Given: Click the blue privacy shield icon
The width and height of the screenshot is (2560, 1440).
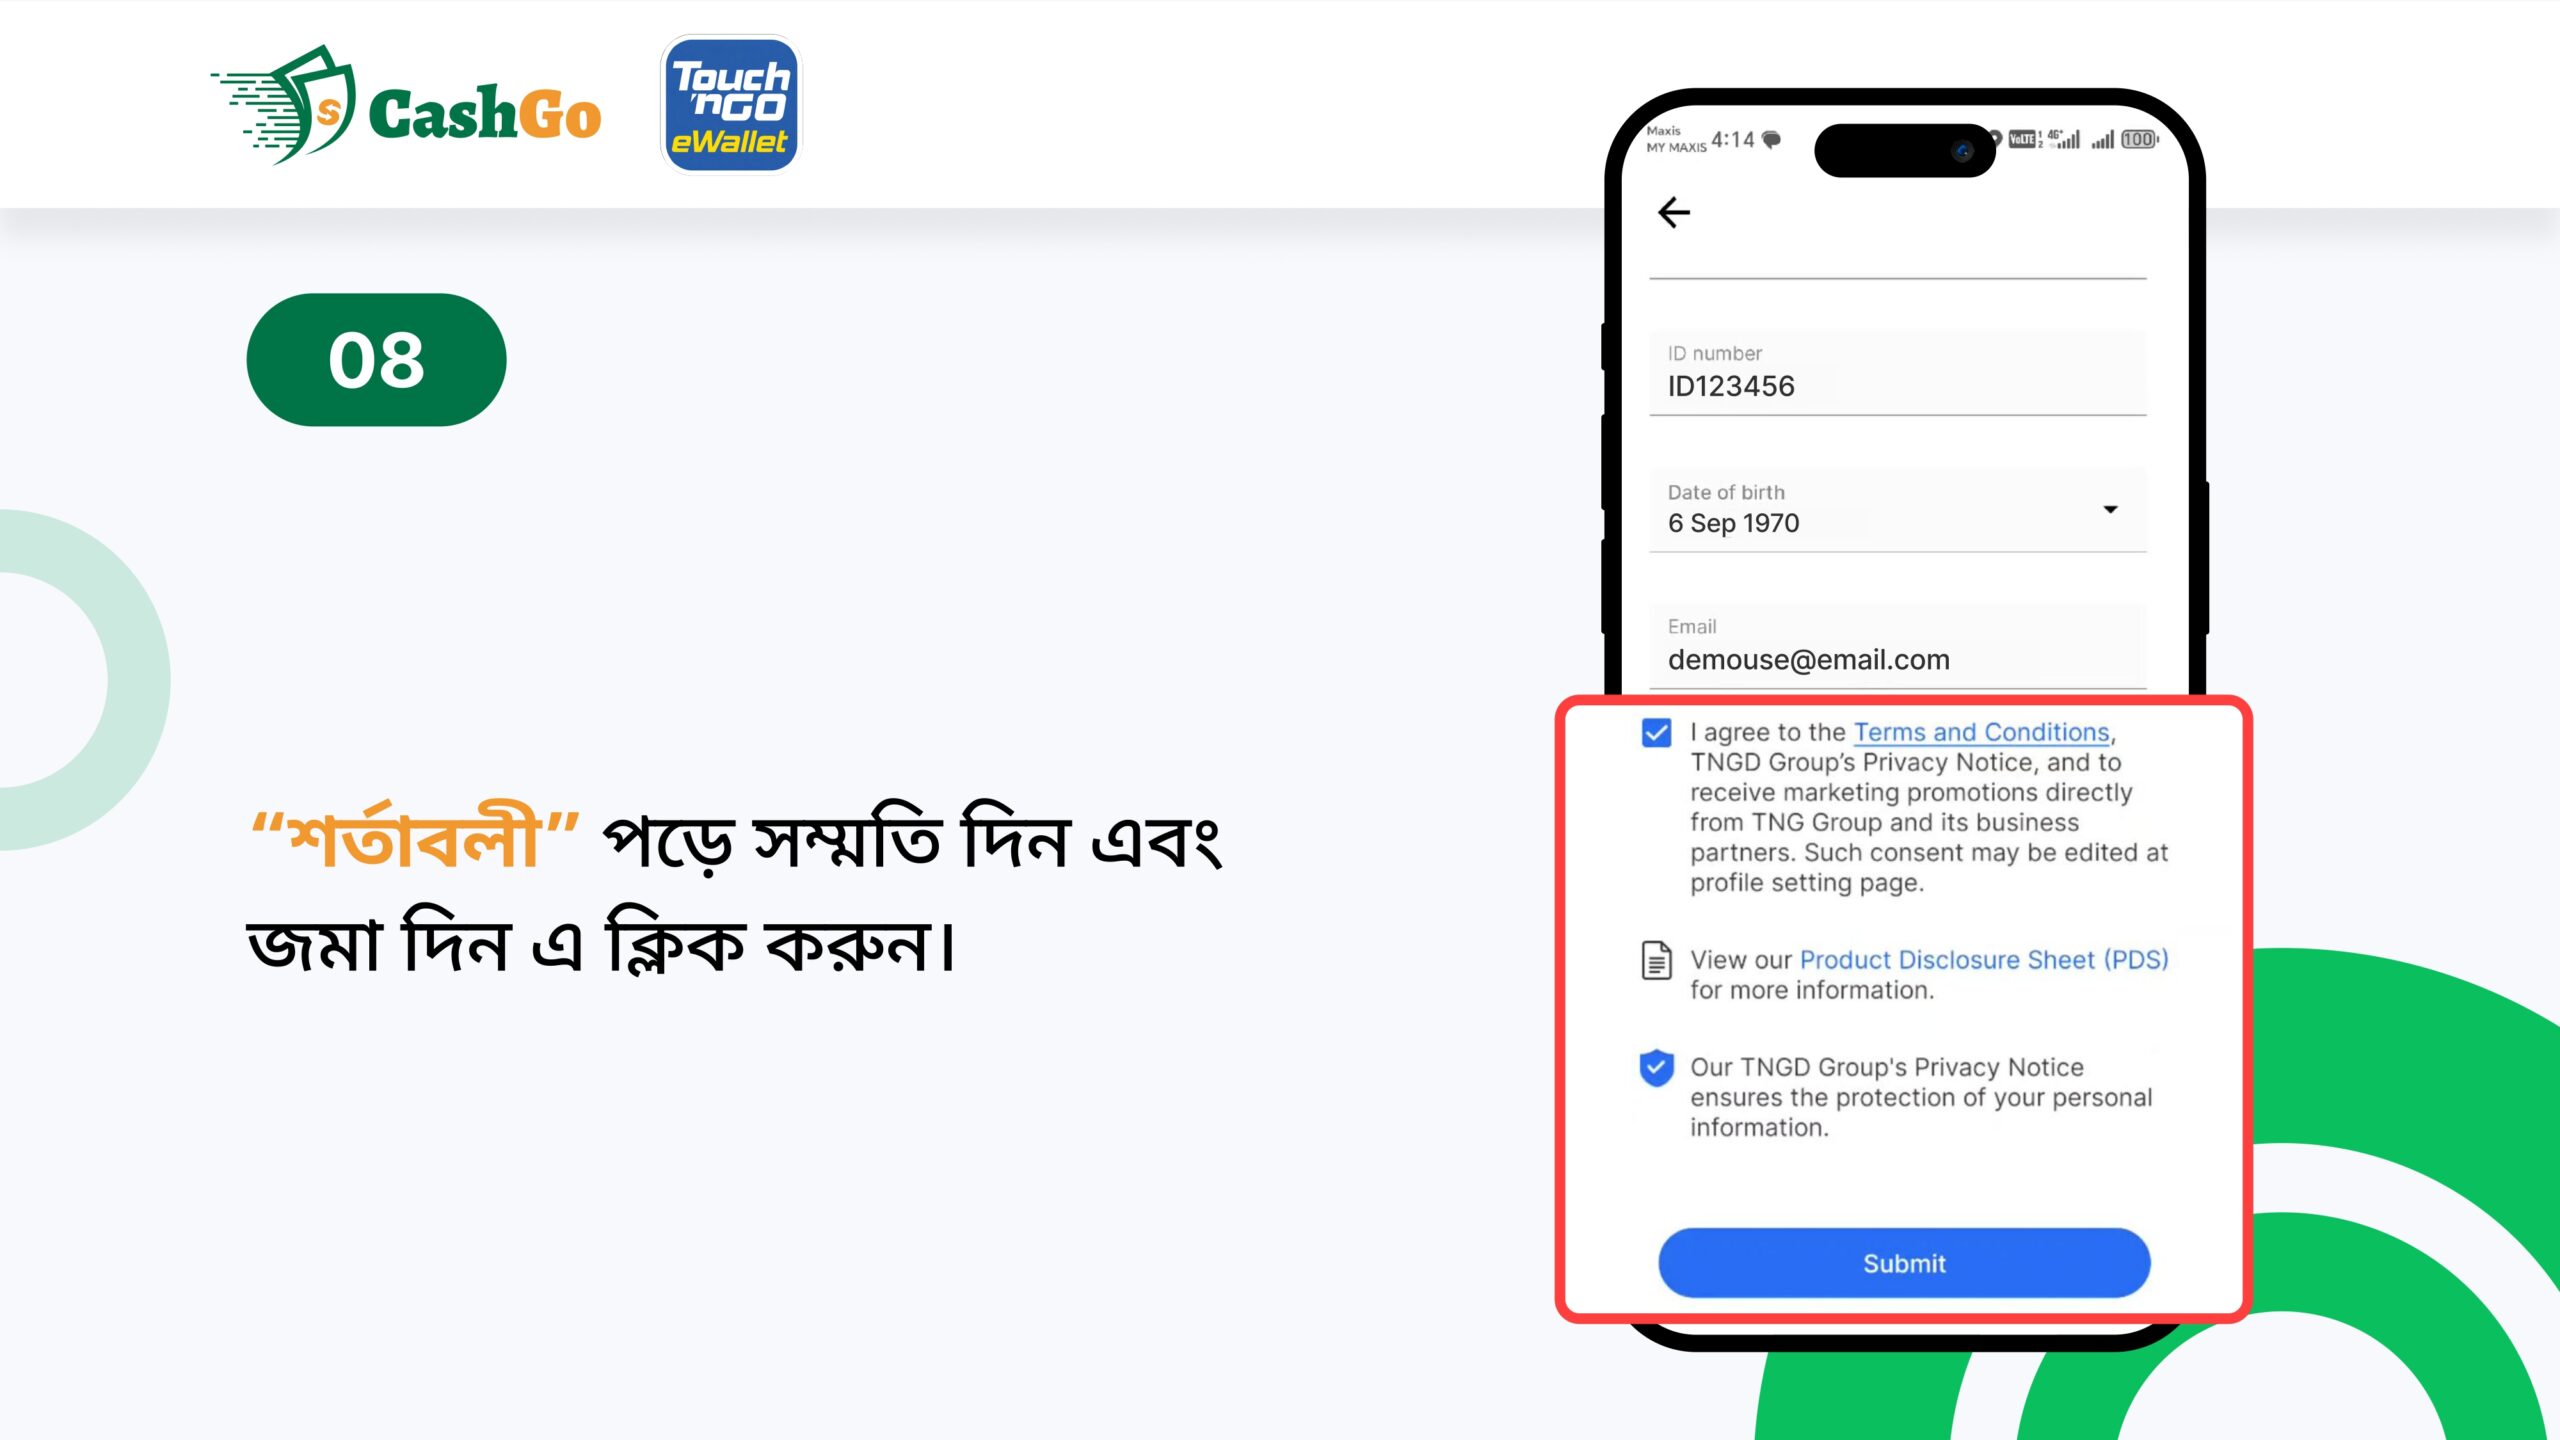Looking at the screenshot, I should click(x=1656, y=1068).
